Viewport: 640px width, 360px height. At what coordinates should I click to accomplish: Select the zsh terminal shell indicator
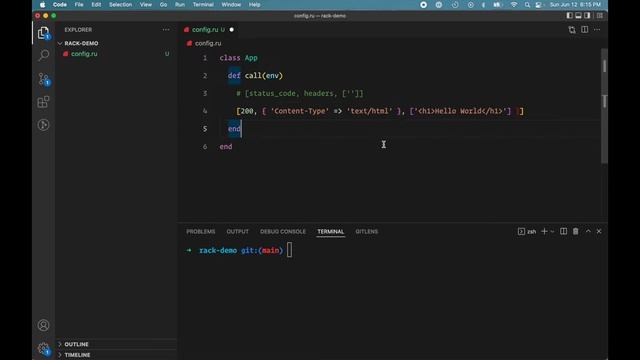(527, 231)
